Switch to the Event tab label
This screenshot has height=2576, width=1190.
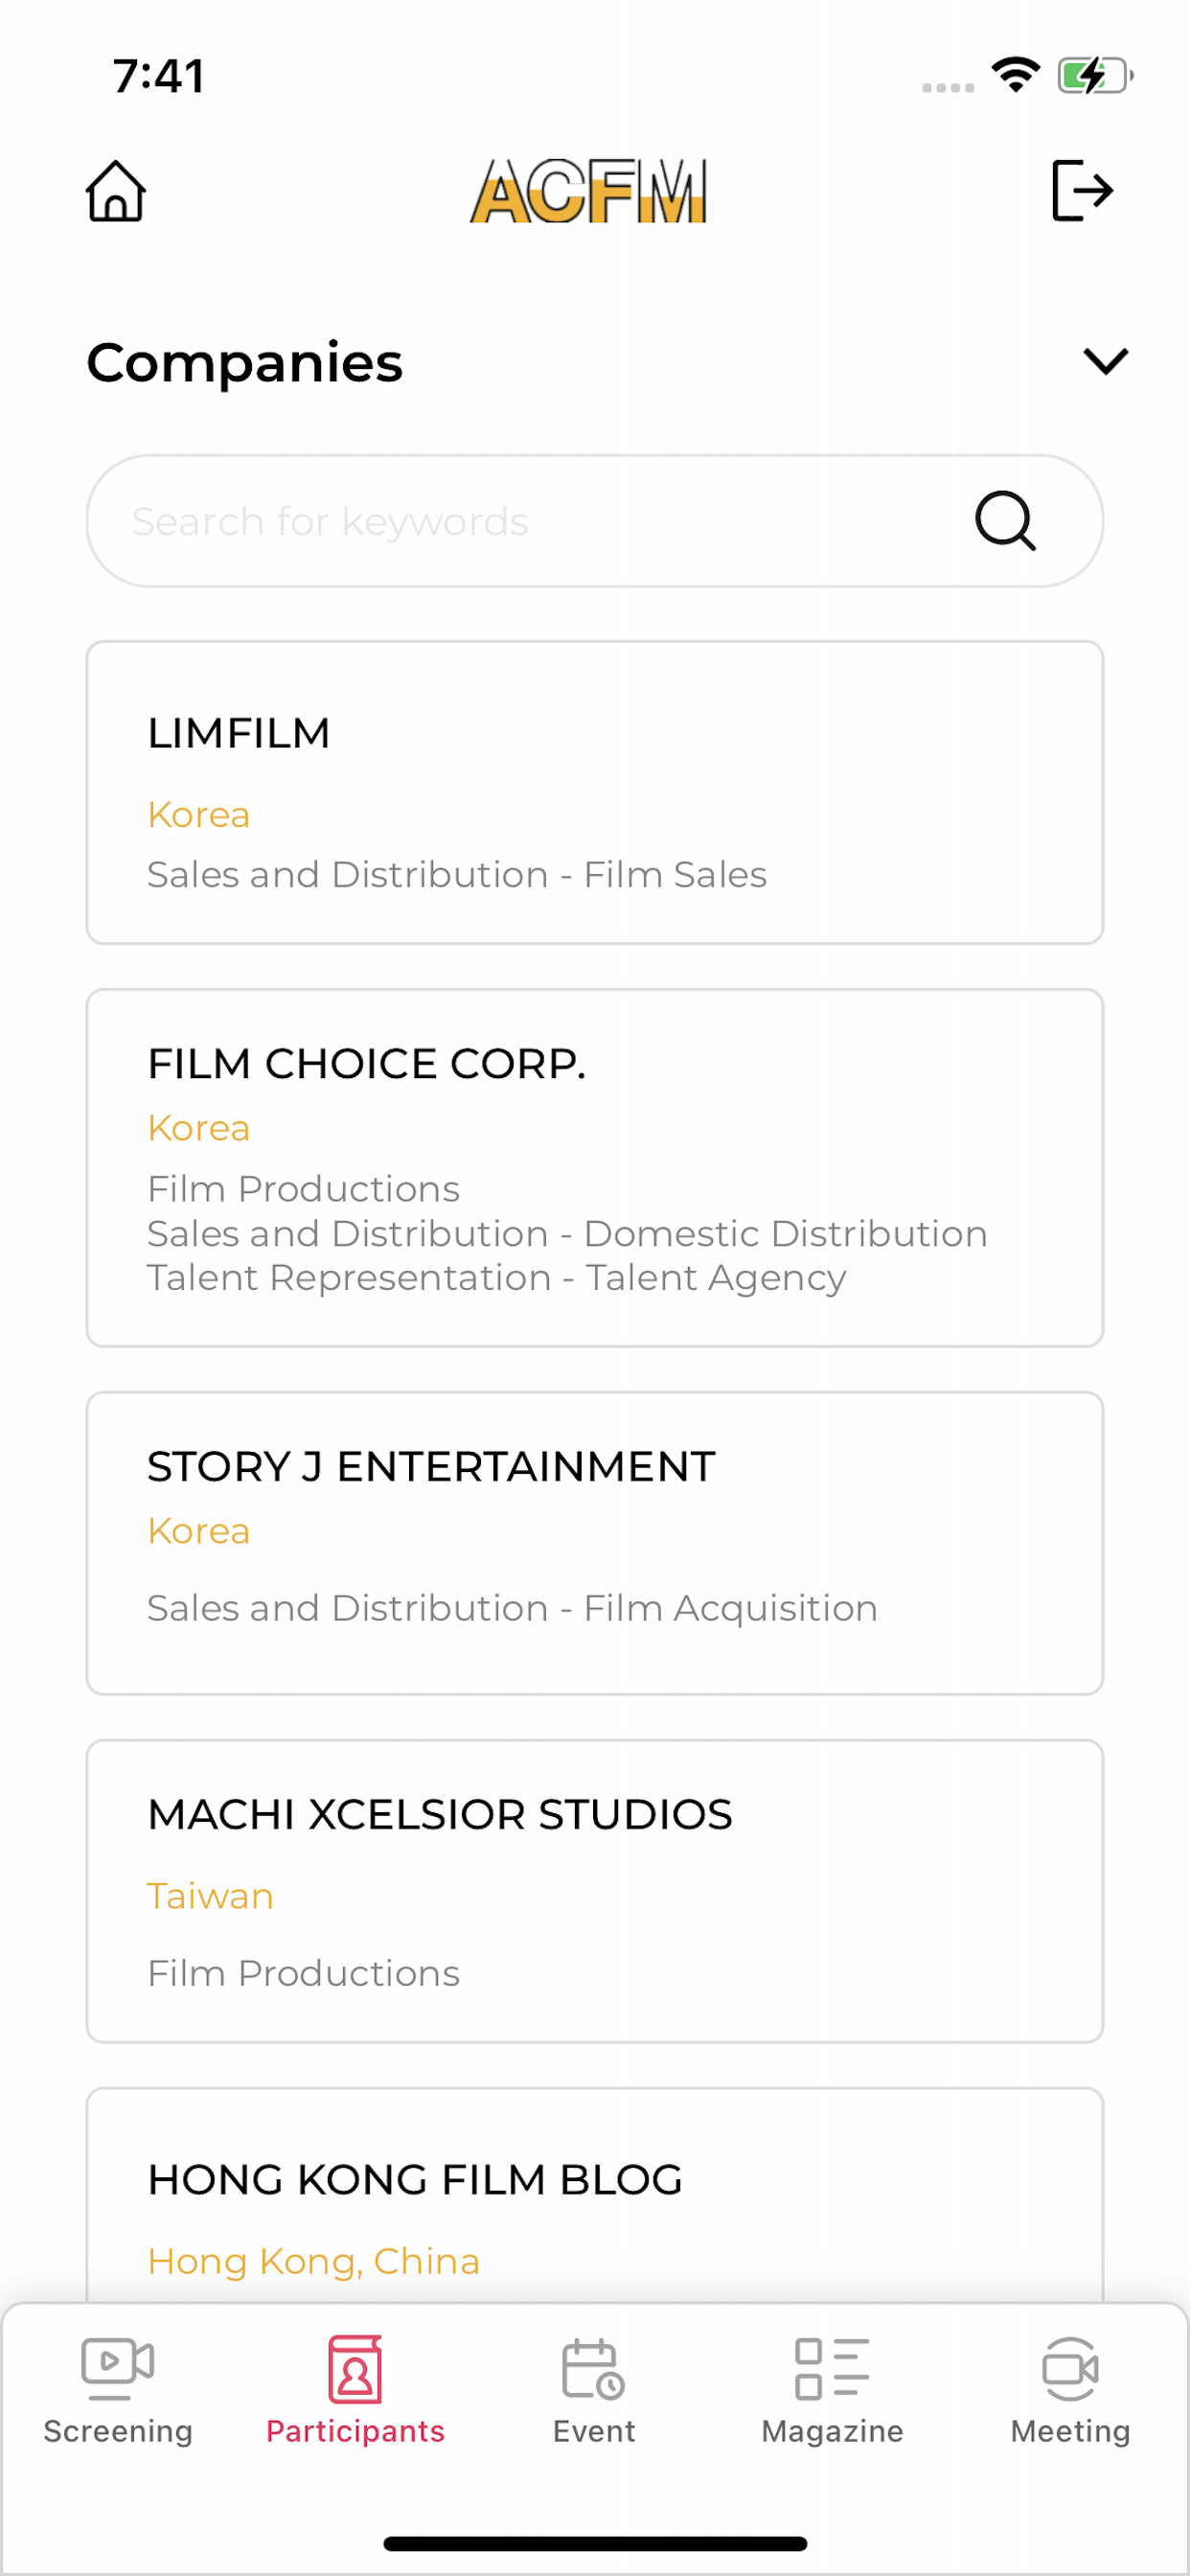(594, 2431)
